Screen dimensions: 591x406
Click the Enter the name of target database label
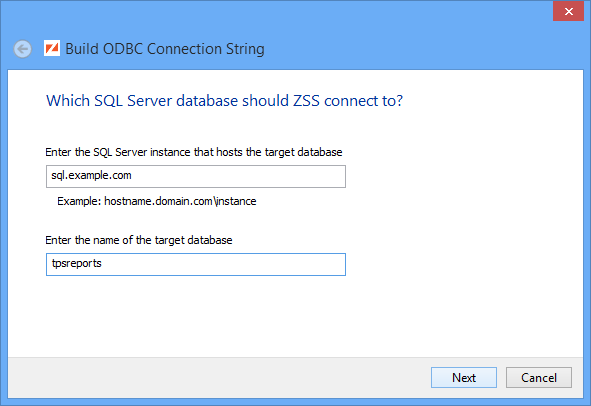point(139,240)
